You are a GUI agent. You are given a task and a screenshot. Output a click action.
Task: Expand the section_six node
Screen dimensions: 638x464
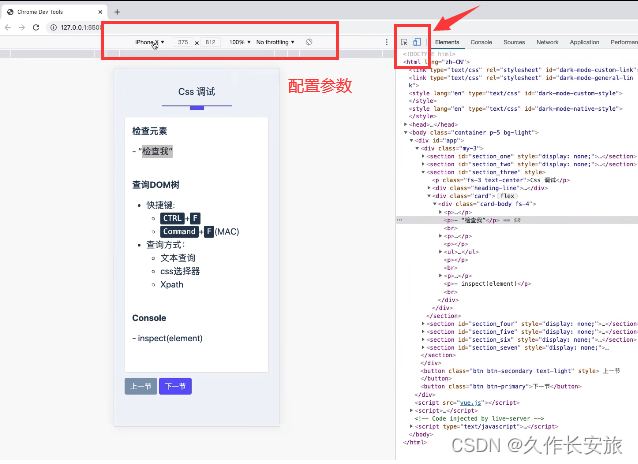[x=423, y=340]
